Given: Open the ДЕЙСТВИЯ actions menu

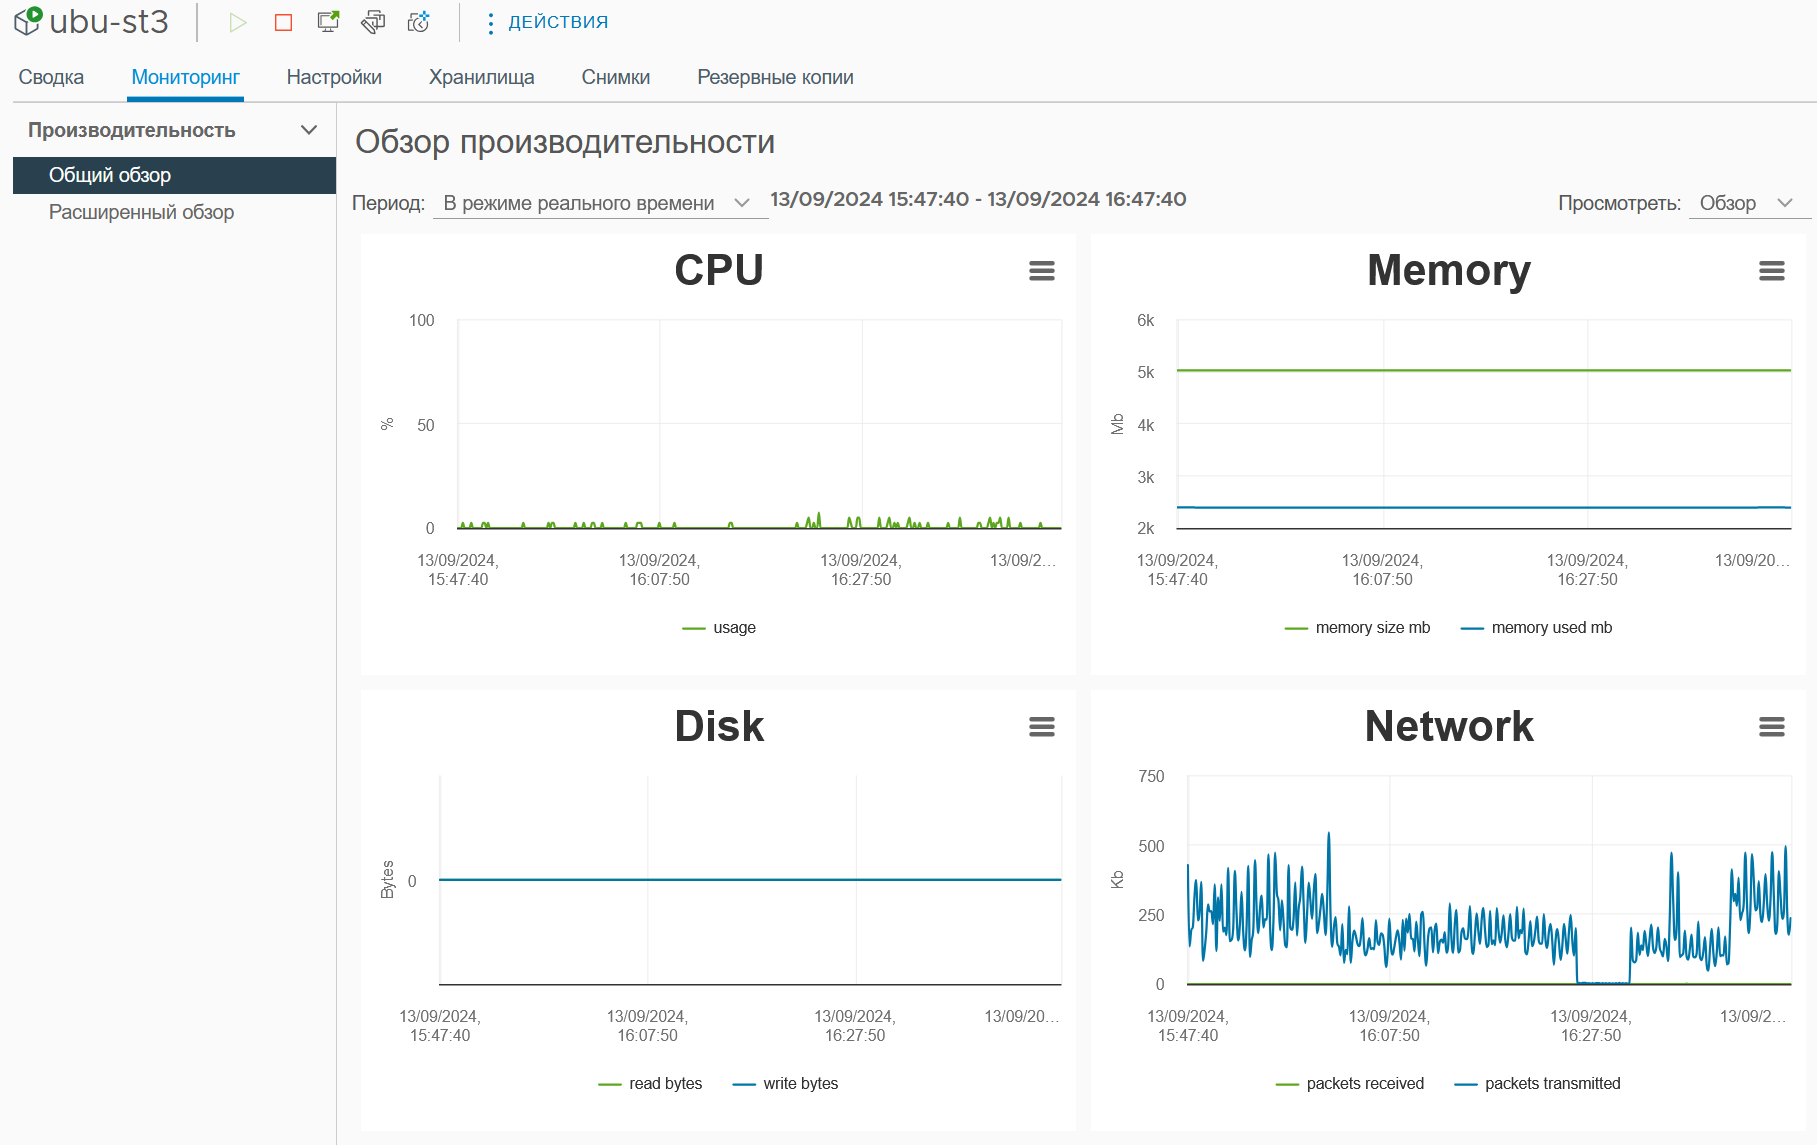Looking at the screenshot, I should click(x=547, y=22).
